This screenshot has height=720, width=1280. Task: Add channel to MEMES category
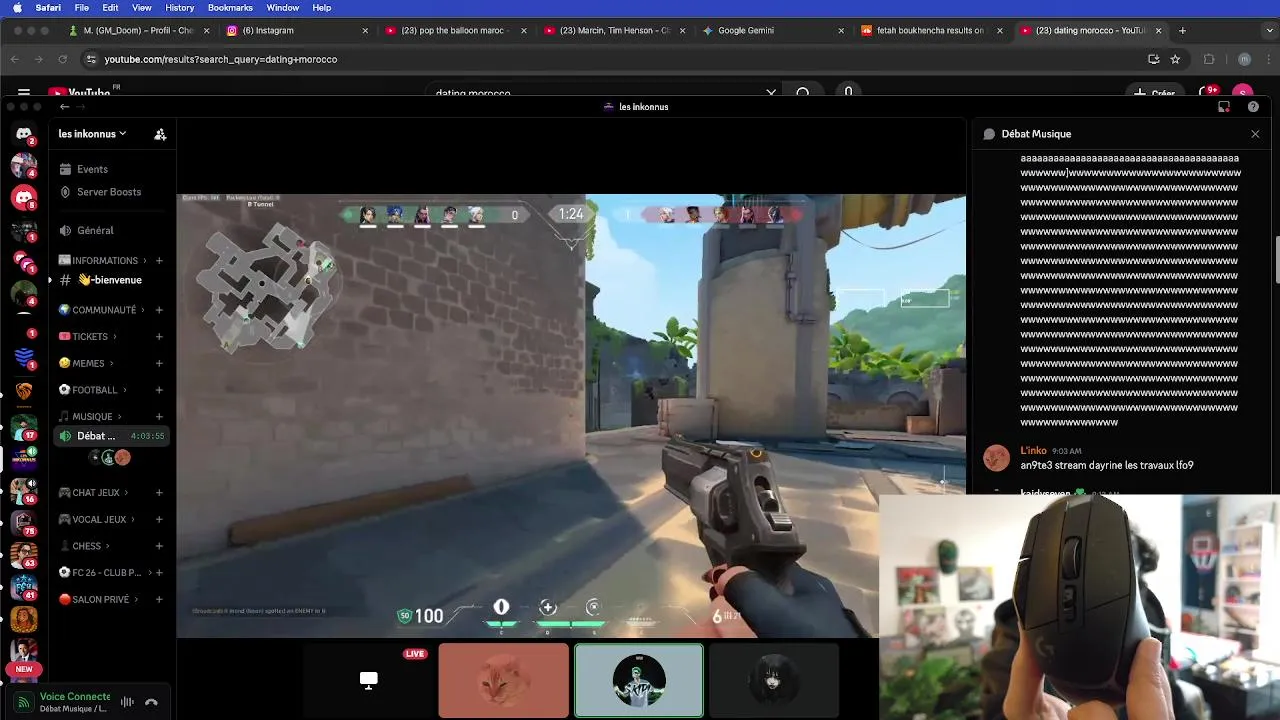click(159, 364)
